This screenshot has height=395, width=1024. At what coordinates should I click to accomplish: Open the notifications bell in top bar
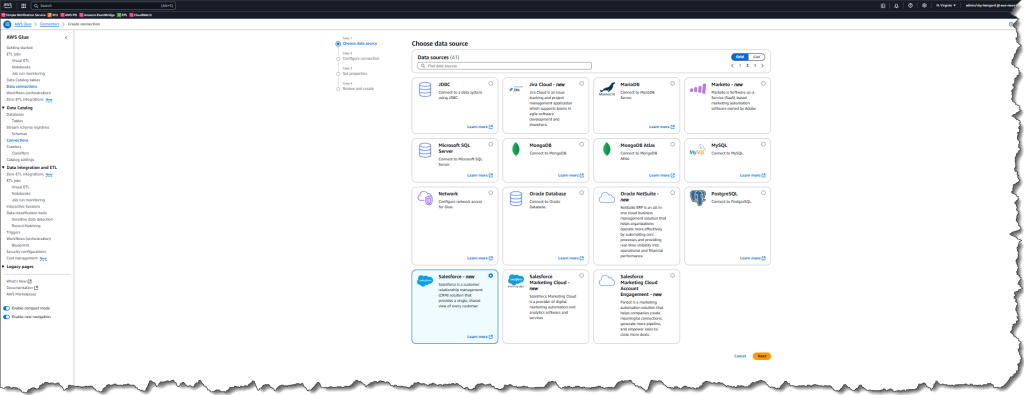pyautogui.click(x=896, y=5)
